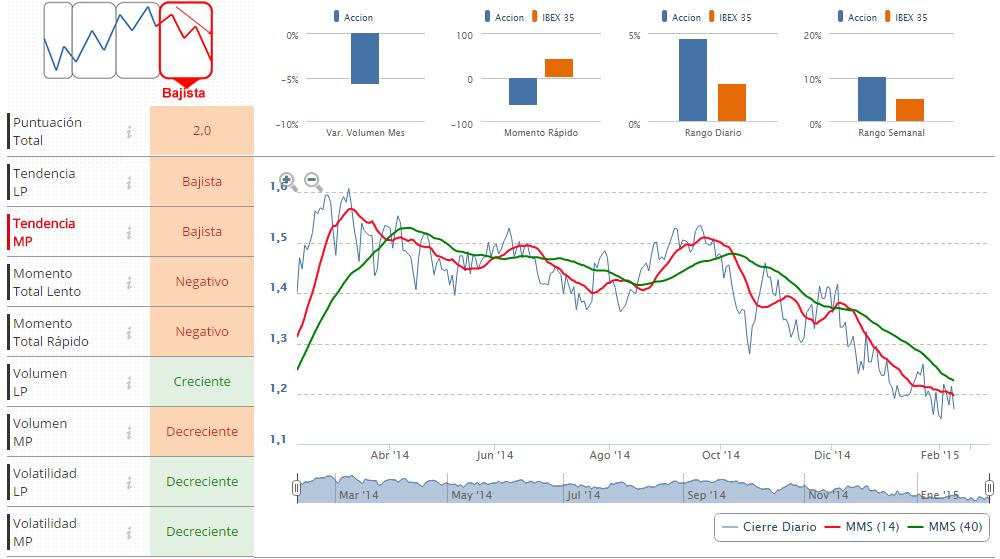Click the blue bar in Rango Diario chart
This screenshot has height=559, width=1000.
[x=693, y=80]
